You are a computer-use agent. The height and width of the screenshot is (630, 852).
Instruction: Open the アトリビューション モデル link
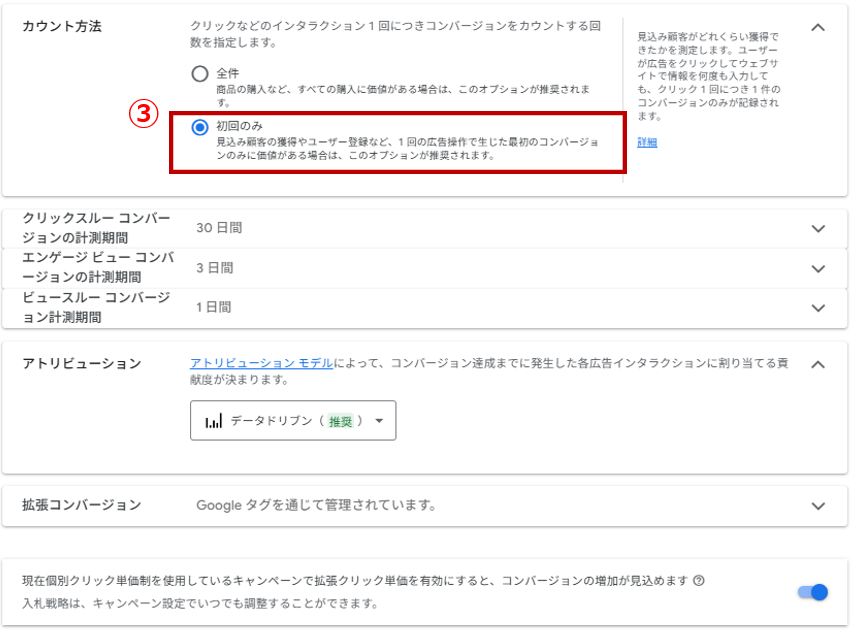(x=262, y=363)
